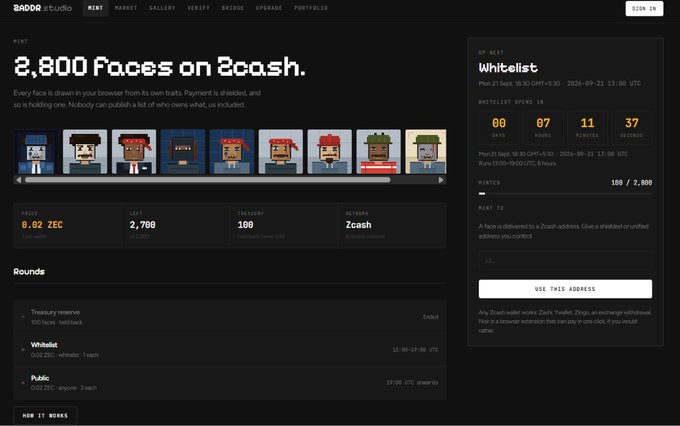Switch to the VERIFY tab
This screenshot has width=680, height=426.
pyautogui.click(x=199, y=8)
